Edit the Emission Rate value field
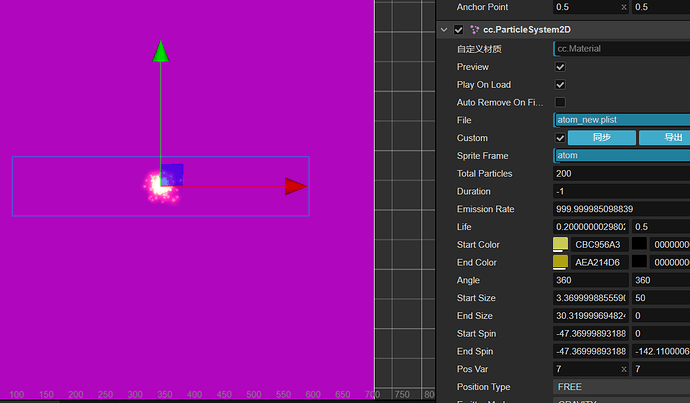This screenshot has height=403, width=690. (x=621, y=209)
